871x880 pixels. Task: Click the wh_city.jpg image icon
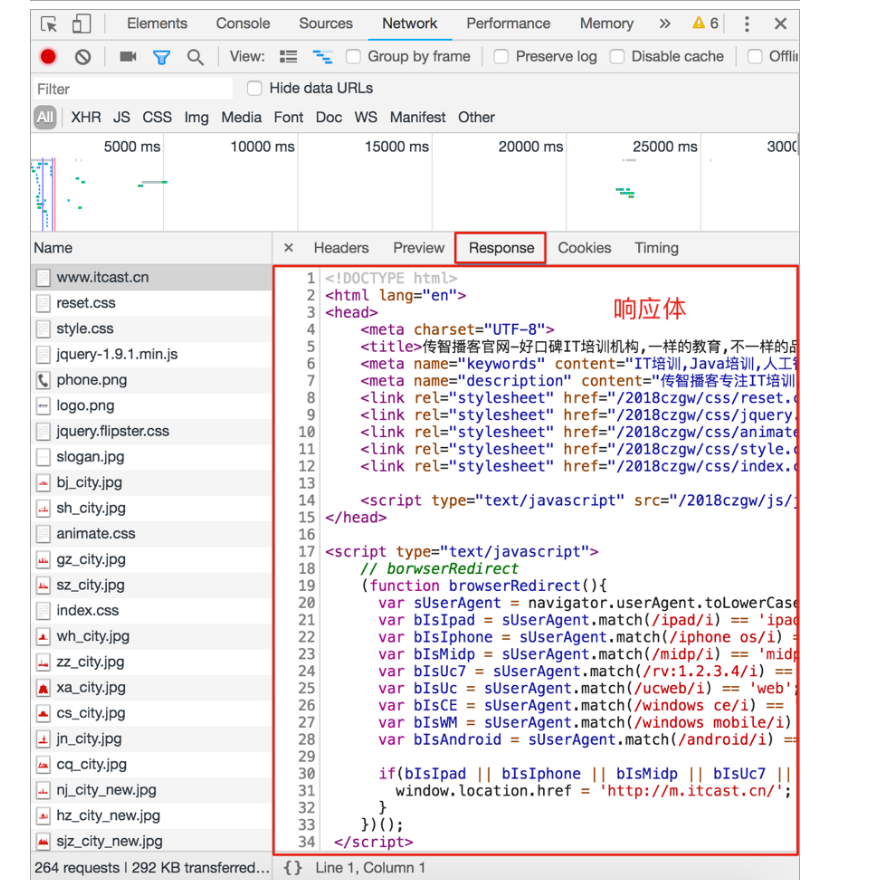click(43, 636)
